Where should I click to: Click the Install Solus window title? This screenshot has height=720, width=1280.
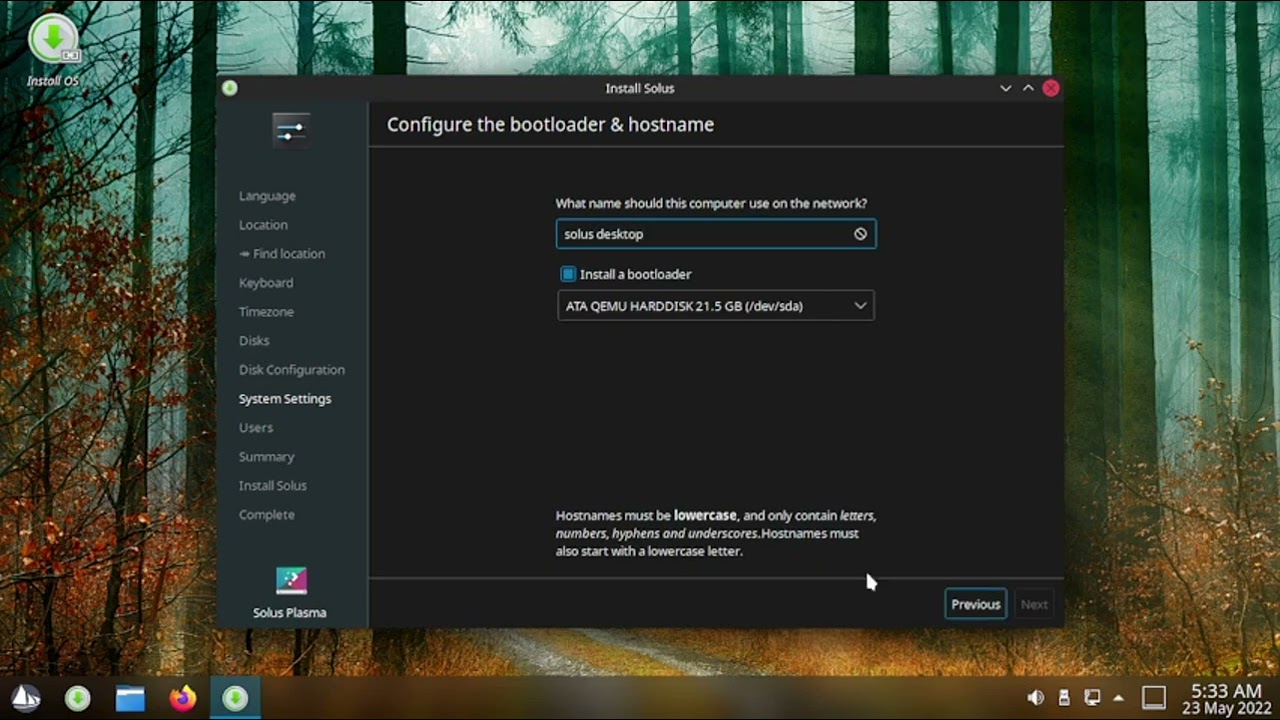tap(640, 88)
